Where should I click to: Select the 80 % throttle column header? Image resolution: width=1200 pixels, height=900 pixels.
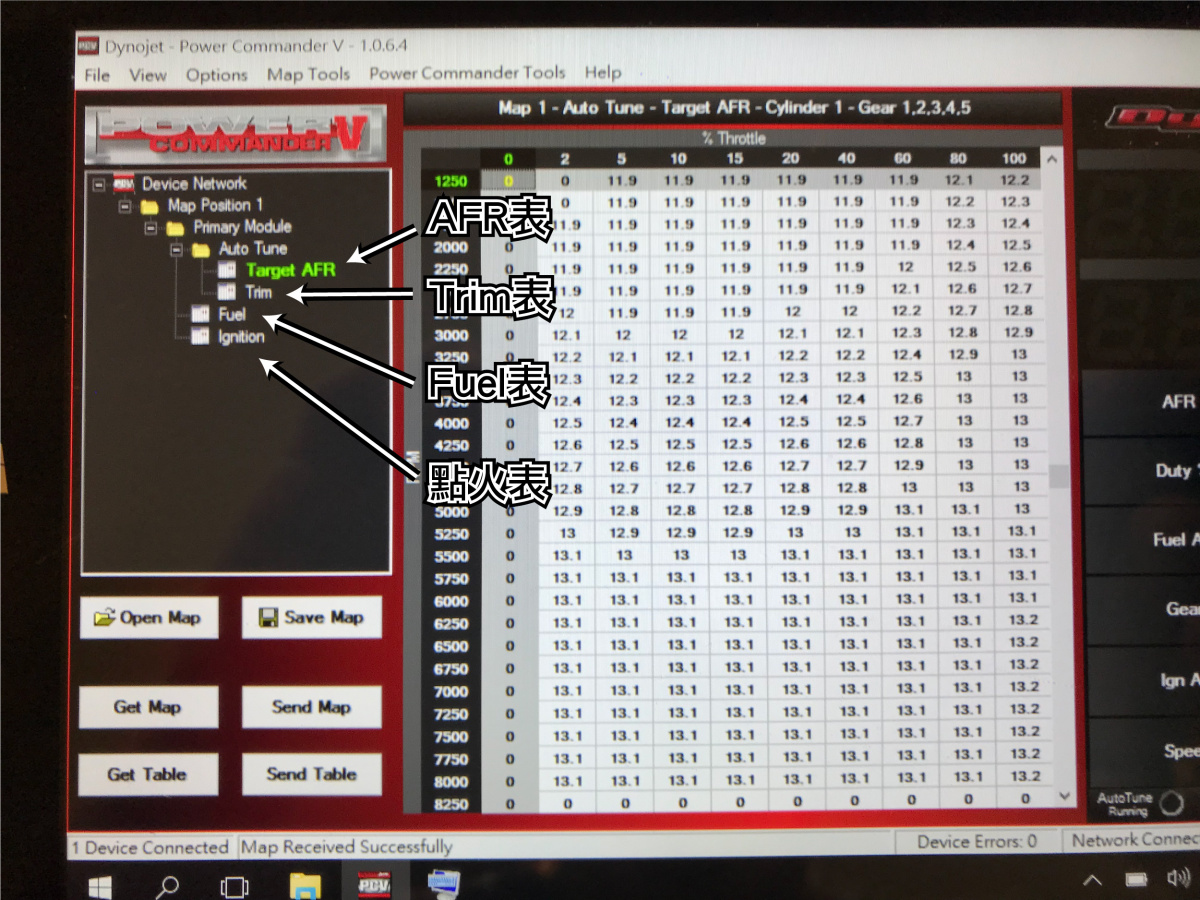pos(959,158)
